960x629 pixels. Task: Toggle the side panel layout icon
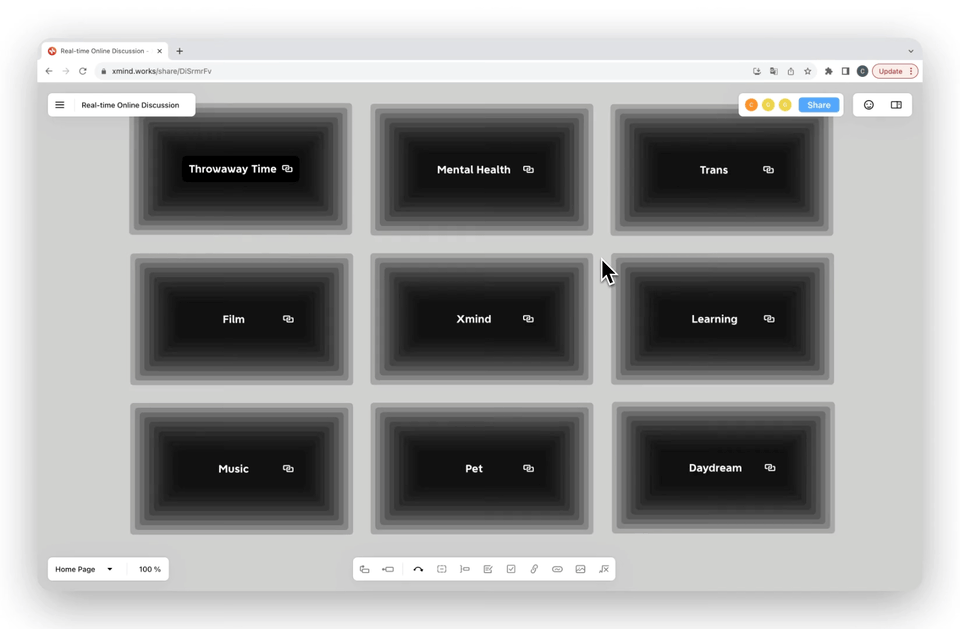click(896, 105)
